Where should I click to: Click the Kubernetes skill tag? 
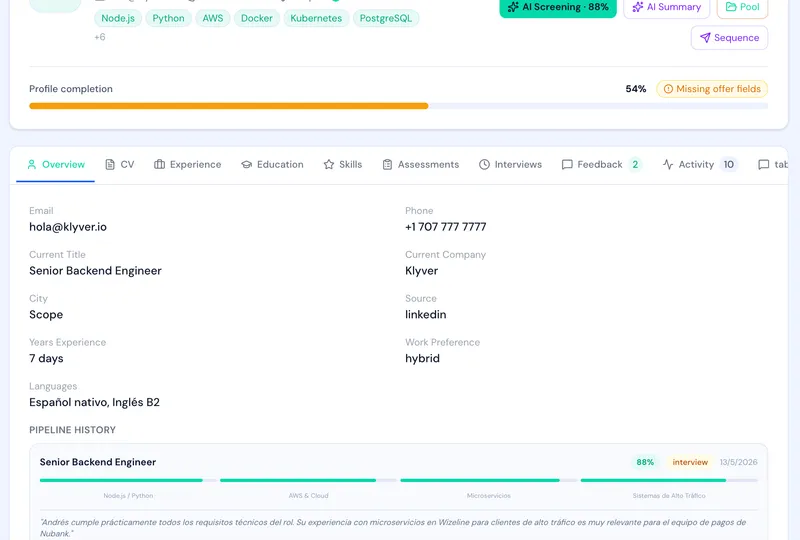coord(316,18)
